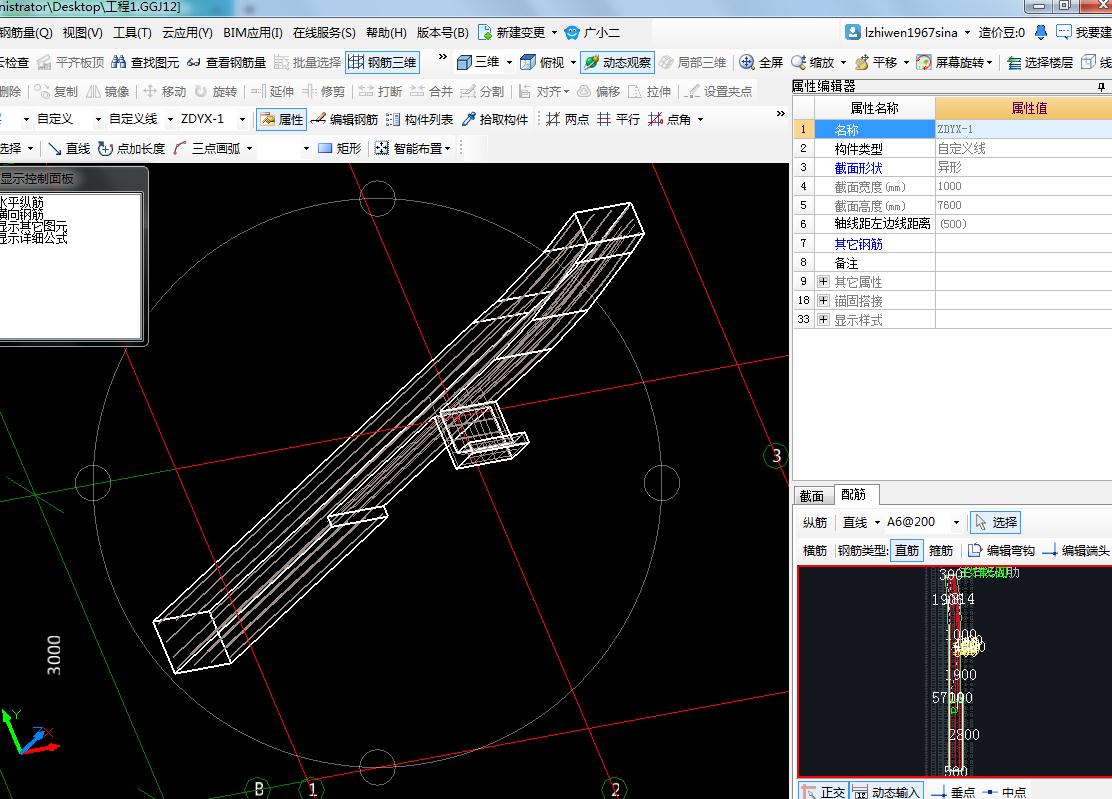Open 智能布置 tool
1112x799 pixels.
coord(409,148)
